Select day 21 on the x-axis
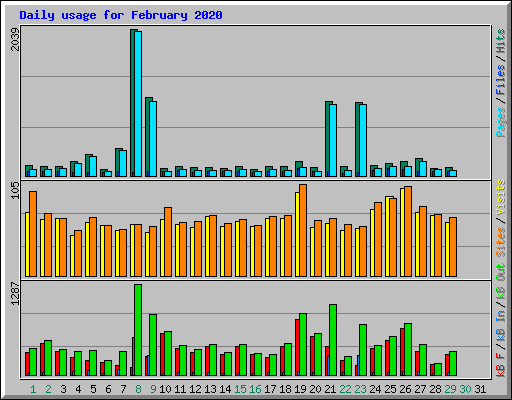Image resolution: width=512 pixels, height=400 pixels. (330, 389)
